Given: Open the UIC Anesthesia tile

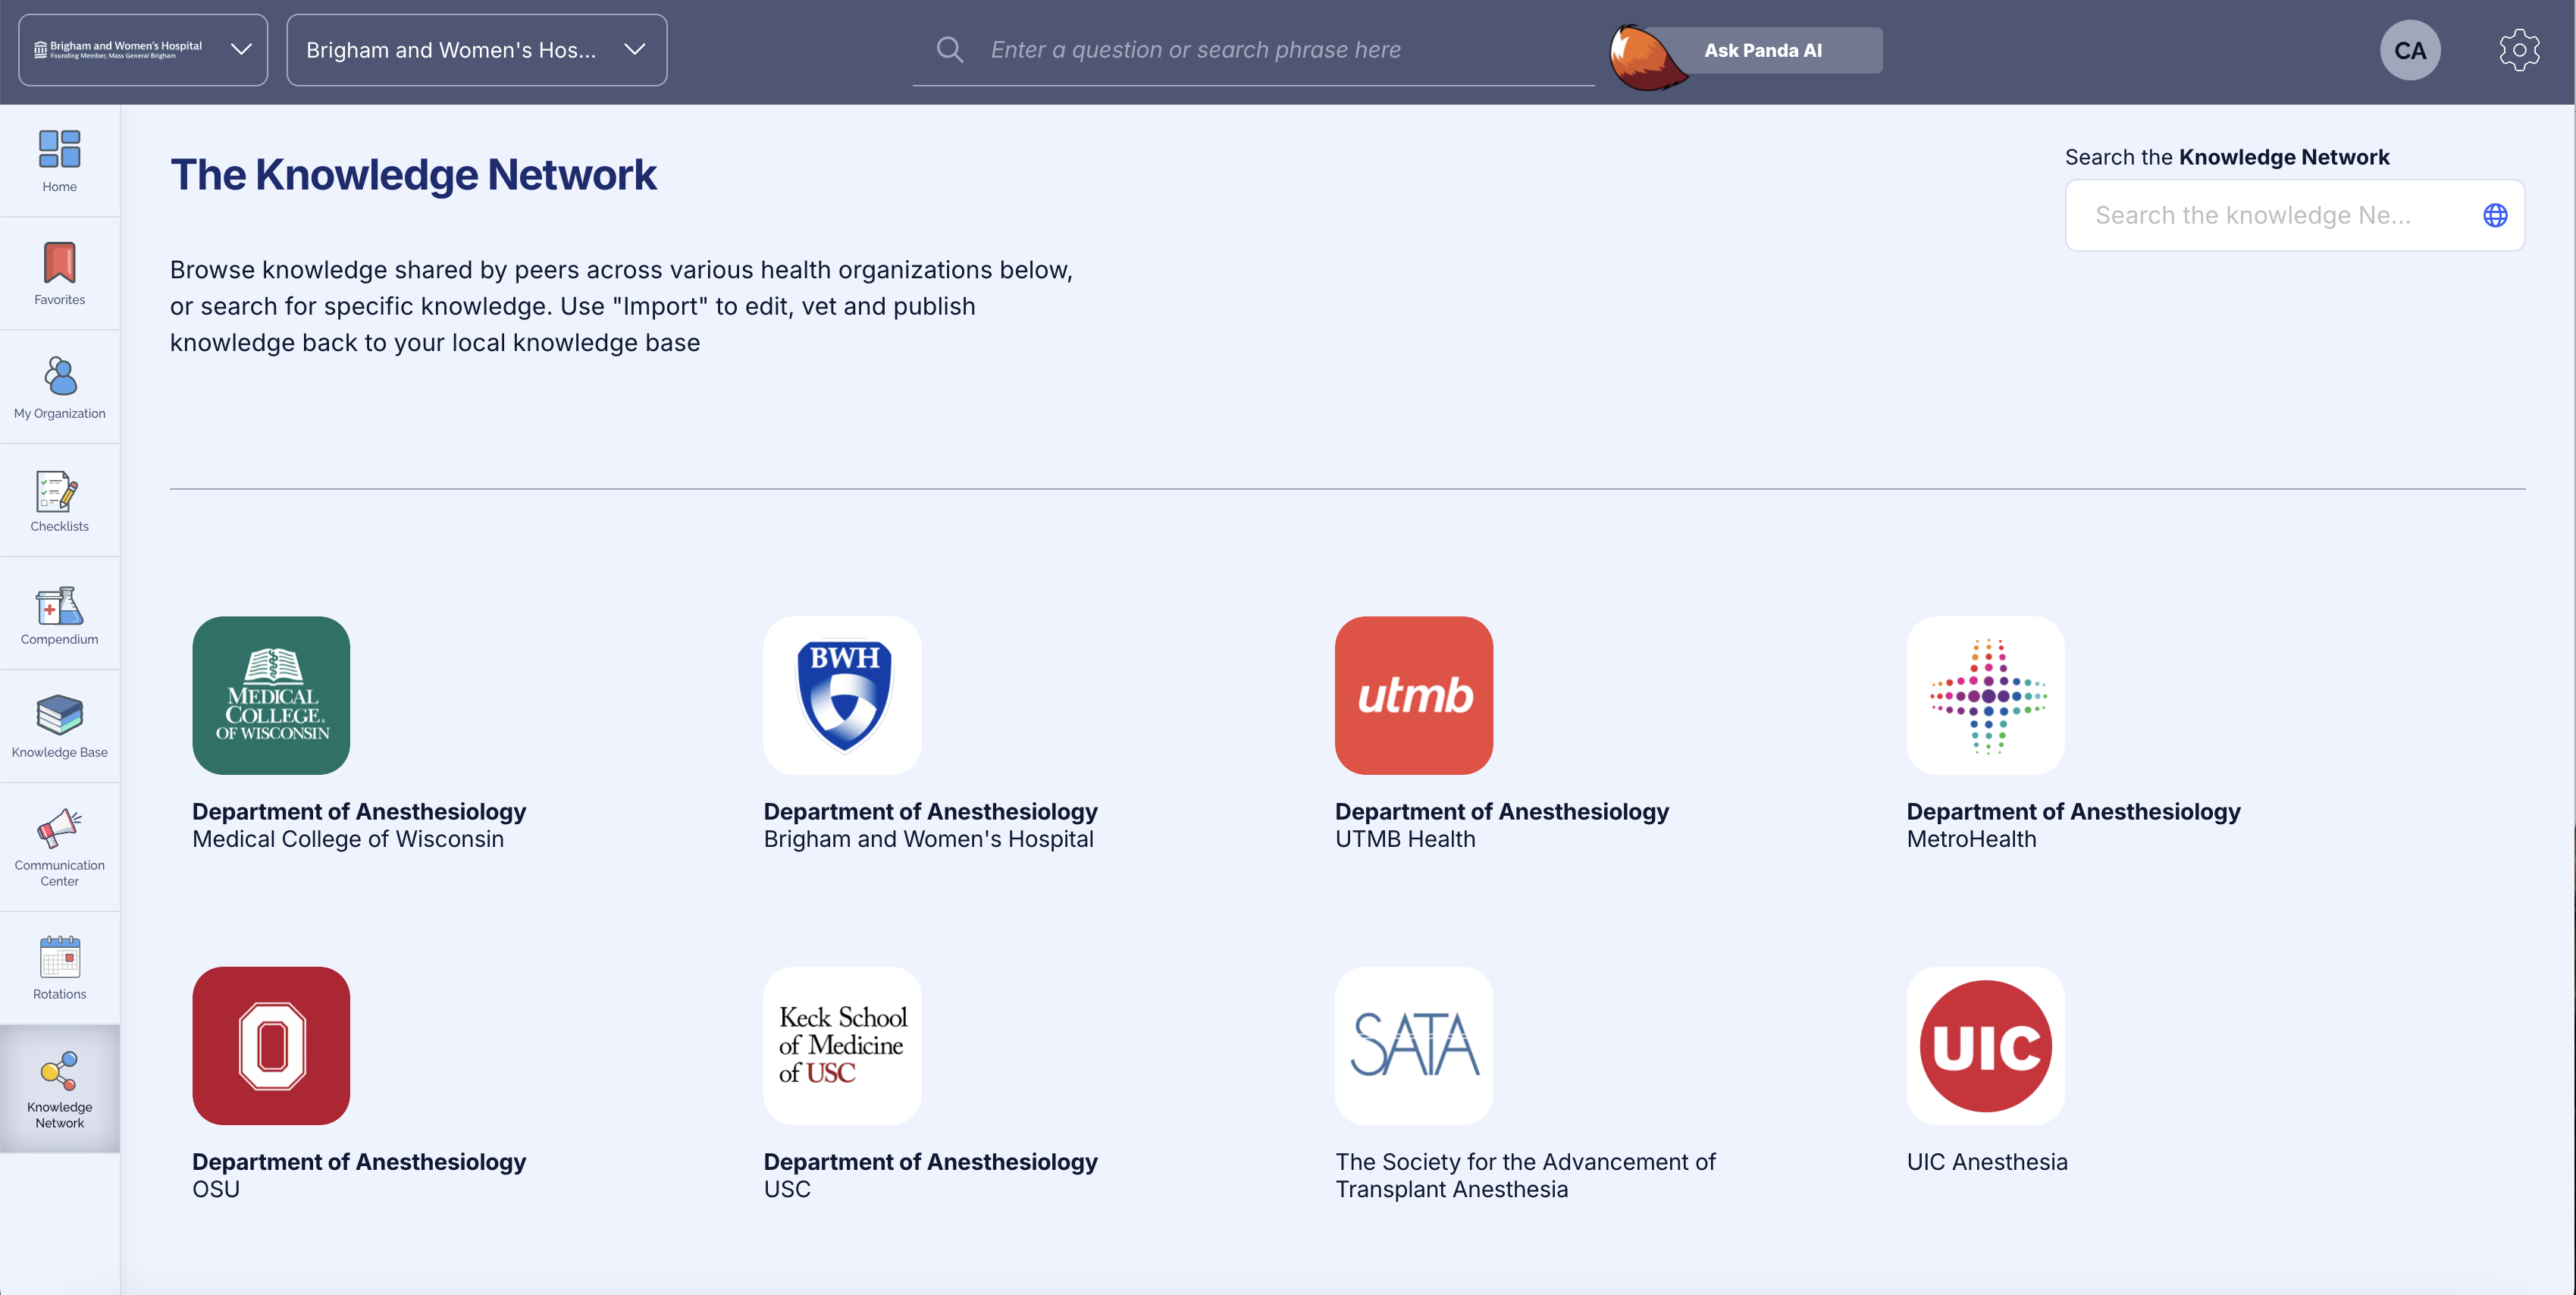Looking at the screenshot, I should click(1985, 1045).
